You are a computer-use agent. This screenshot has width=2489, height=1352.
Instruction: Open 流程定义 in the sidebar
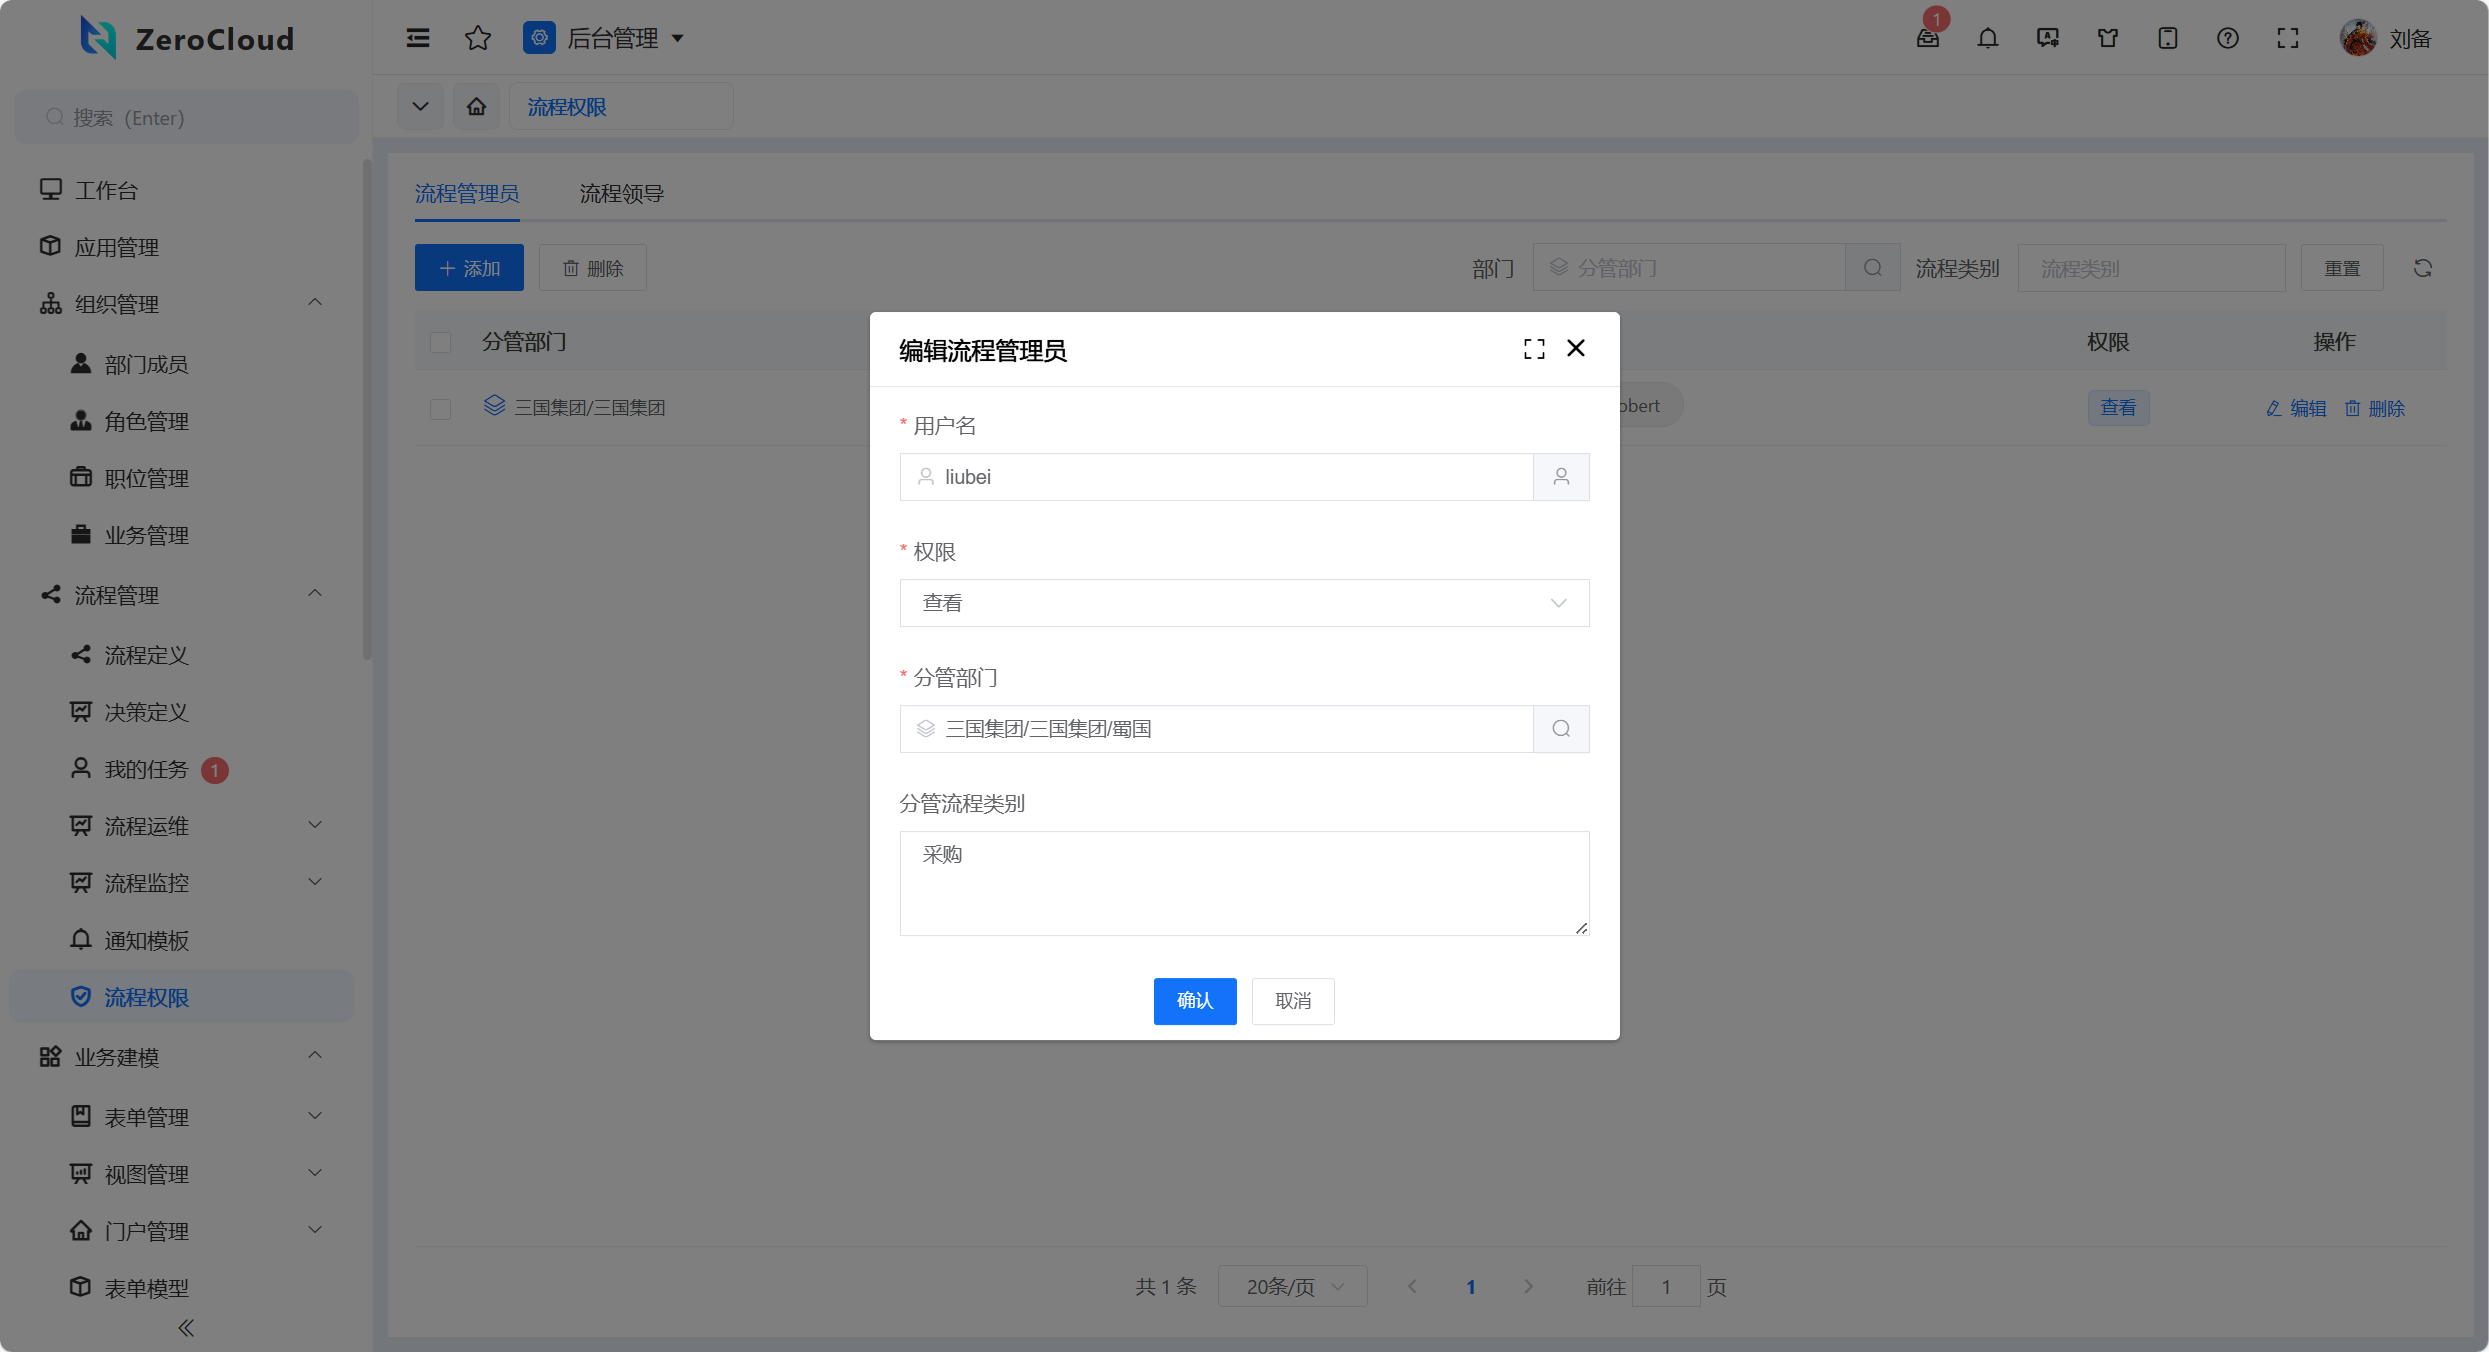146,655
